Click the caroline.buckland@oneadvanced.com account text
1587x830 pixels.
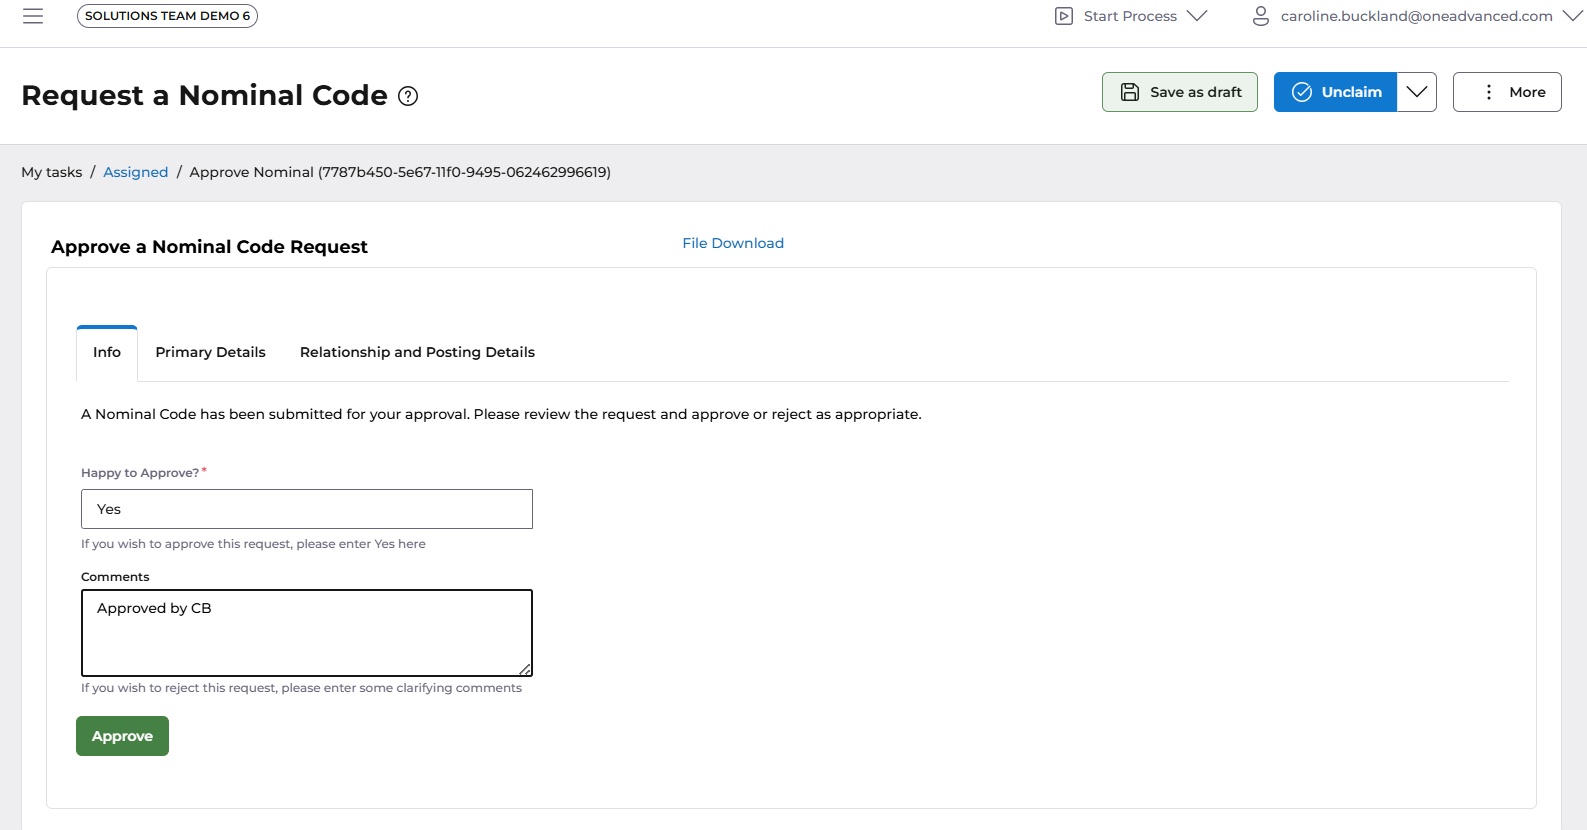tap(1416, 16)
